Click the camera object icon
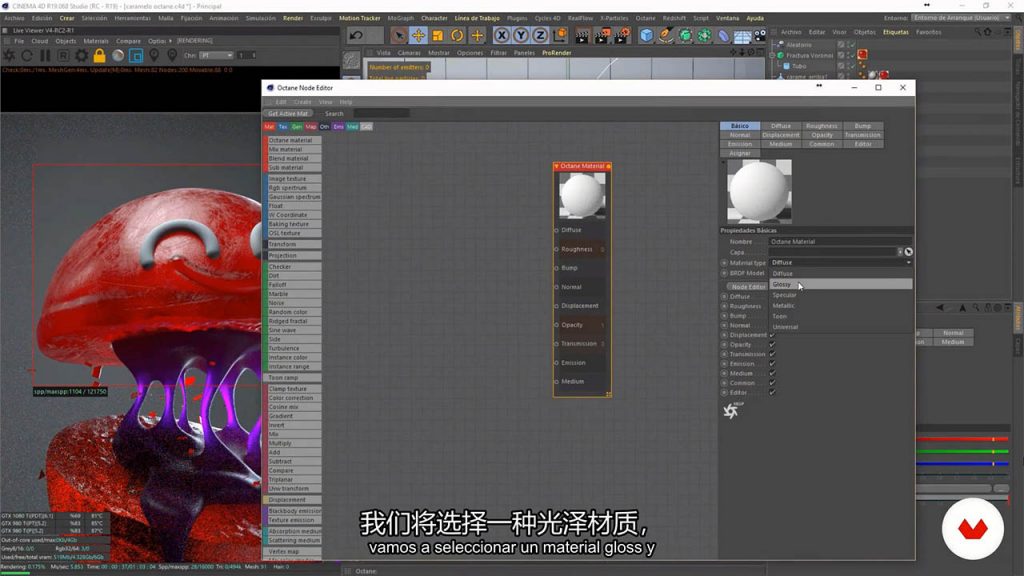 pyautogui.click(x=760, y=35)
